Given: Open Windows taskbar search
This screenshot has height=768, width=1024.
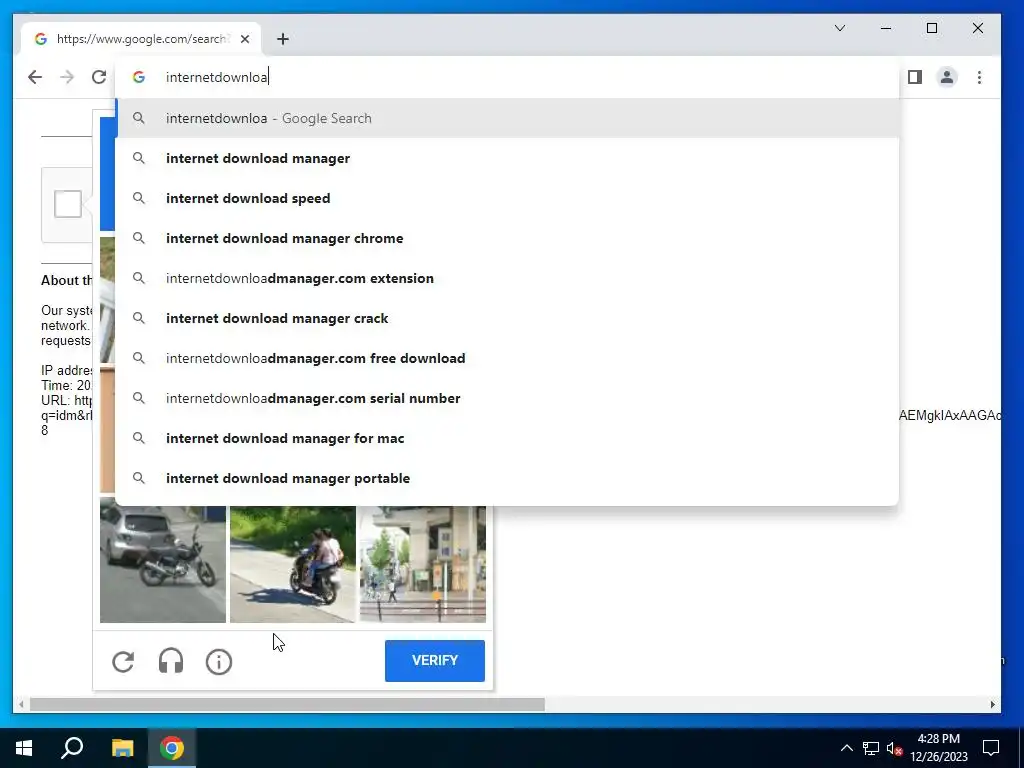Looking at the screenshot, I should click(72, 748).
